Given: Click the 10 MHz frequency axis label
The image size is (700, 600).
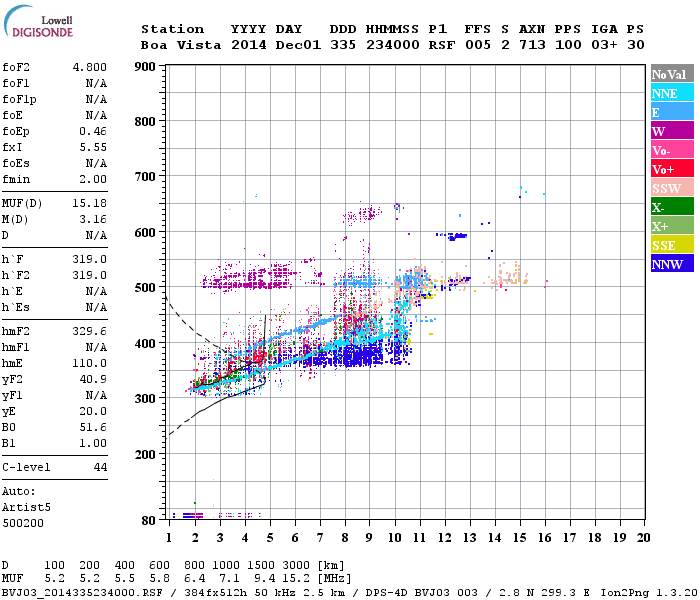Looking at the screenshot, I should pos(395,538).
